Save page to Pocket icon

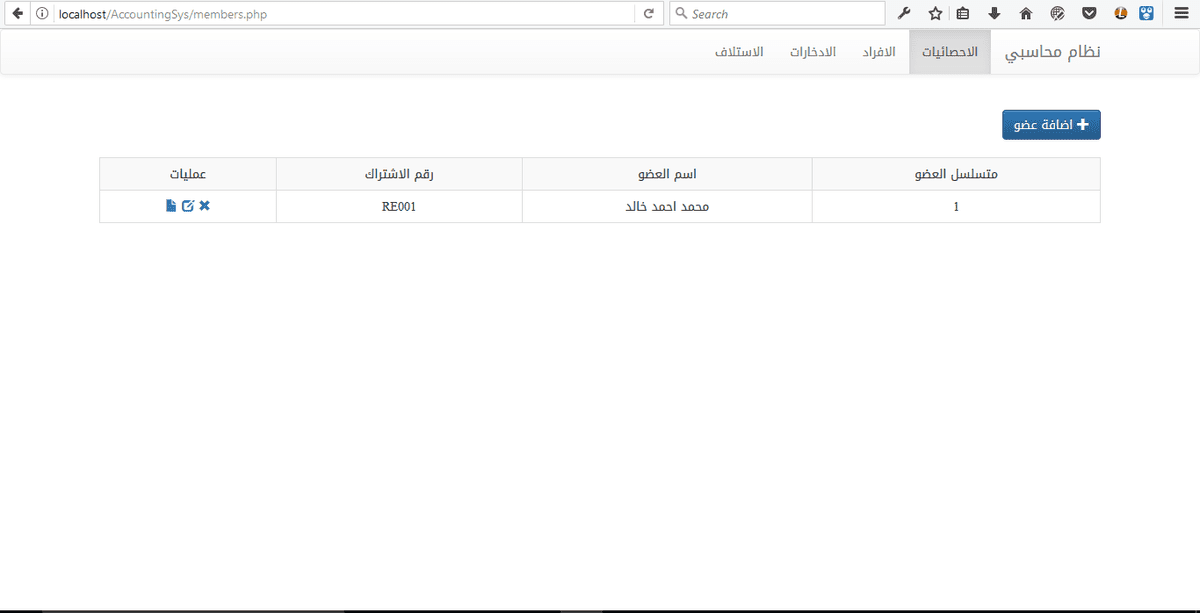1088,14
